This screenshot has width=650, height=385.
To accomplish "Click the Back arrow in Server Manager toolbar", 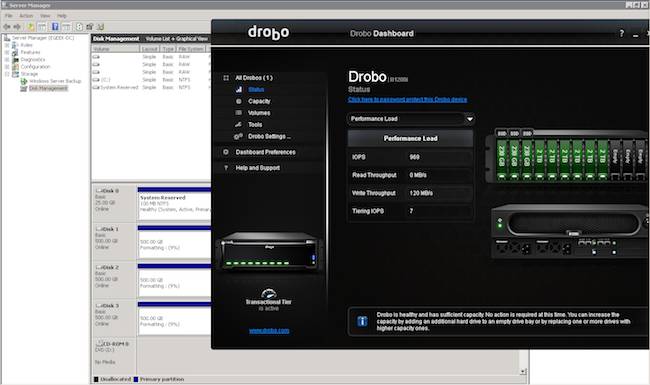I will (x=7, y=27).
